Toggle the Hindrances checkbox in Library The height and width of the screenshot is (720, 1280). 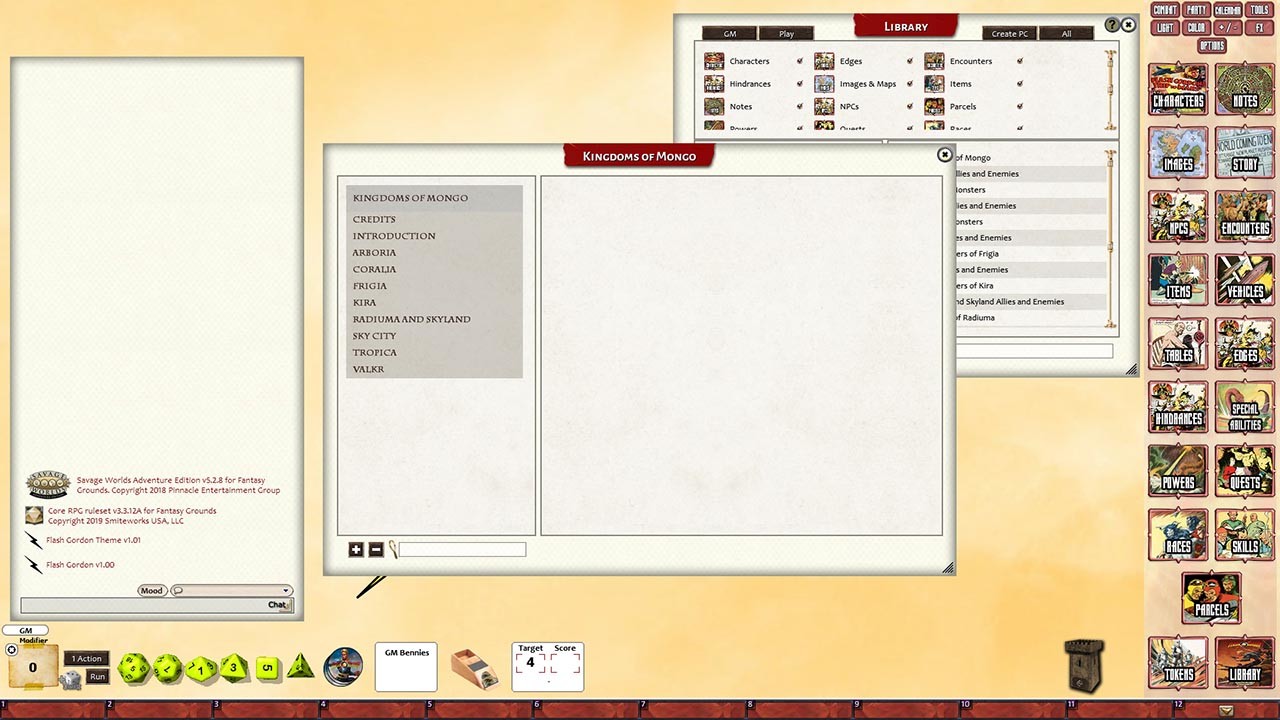pos(800,84)
